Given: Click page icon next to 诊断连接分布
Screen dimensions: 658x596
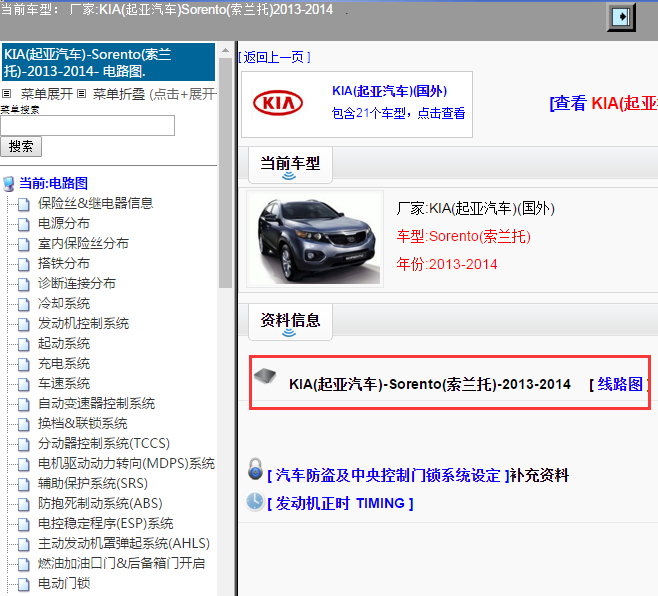Looking at the screenshot, I should coord(24,284).
